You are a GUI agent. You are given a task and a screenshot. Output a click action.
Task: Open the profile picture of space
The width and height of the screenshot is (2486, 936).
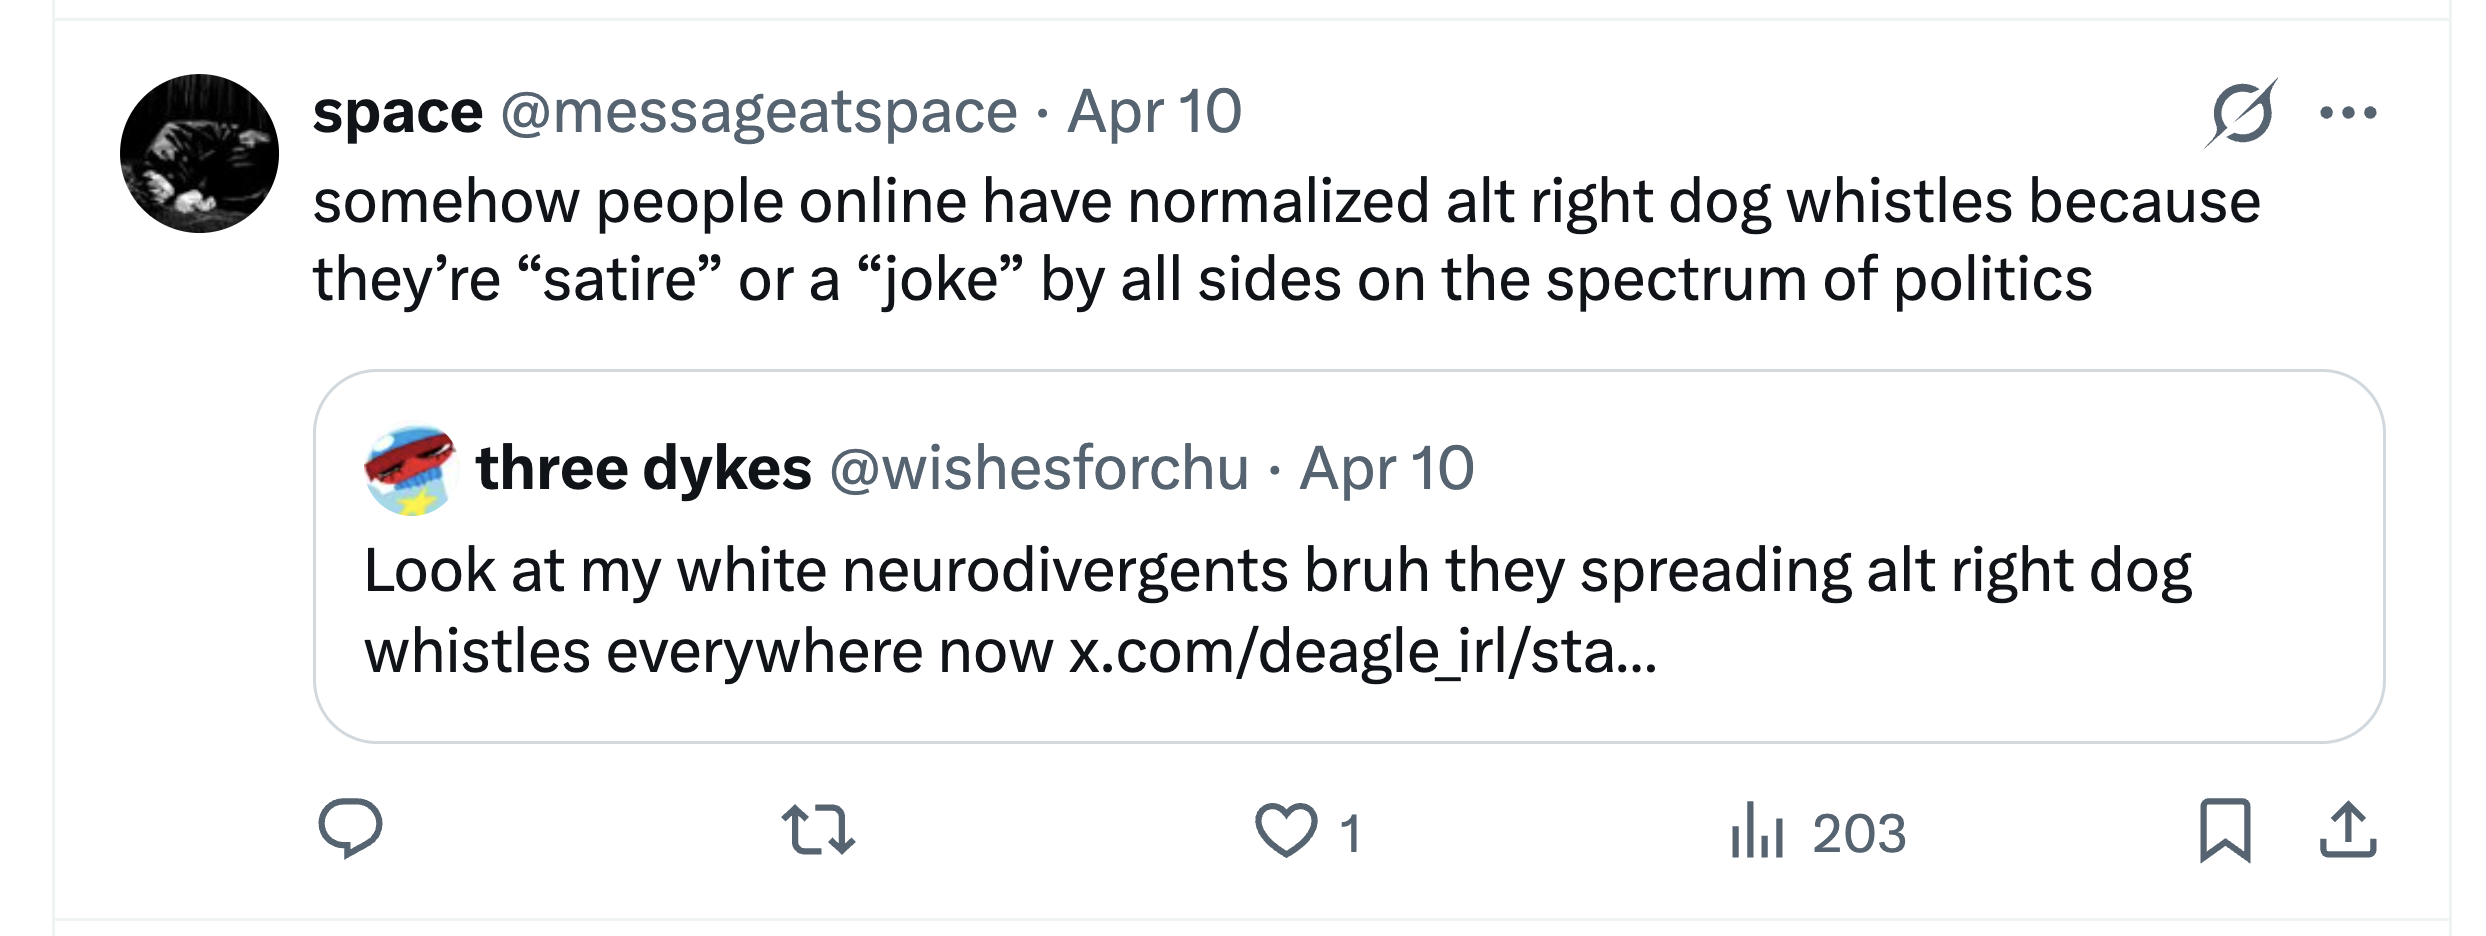tap(199, 153)
